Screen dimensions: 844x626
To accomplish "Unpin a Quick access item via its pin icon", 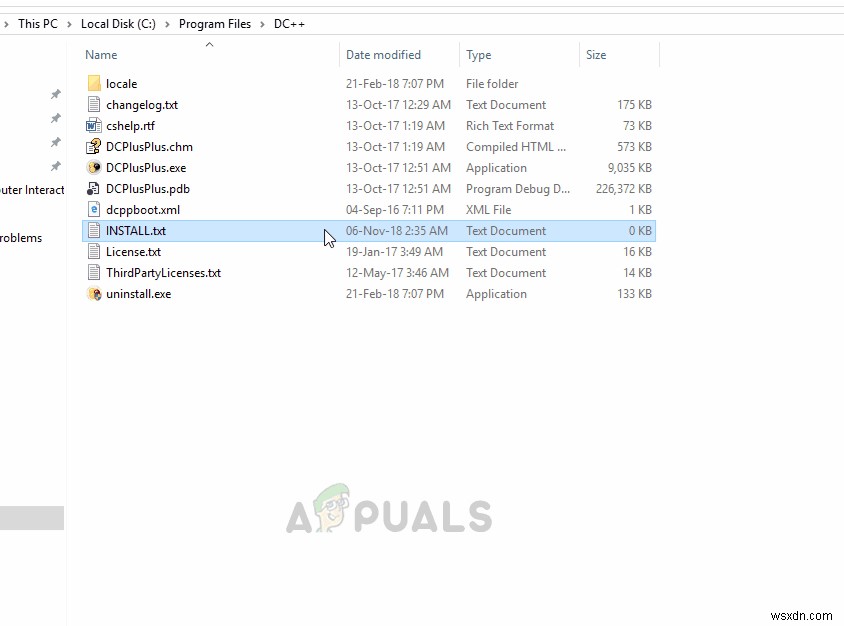I will tap(56, 93).
